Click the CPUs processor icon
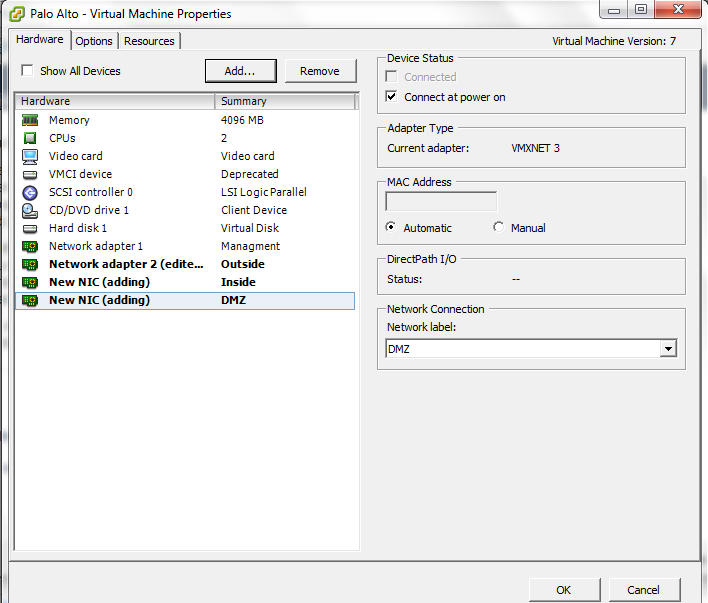This screenshot has width=708, height=603. coord(30,138)
